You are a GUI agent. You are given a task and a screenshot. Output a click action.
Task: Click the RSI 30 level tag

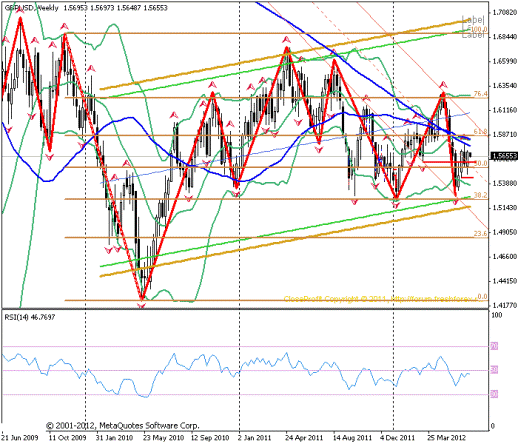[494, 394]
